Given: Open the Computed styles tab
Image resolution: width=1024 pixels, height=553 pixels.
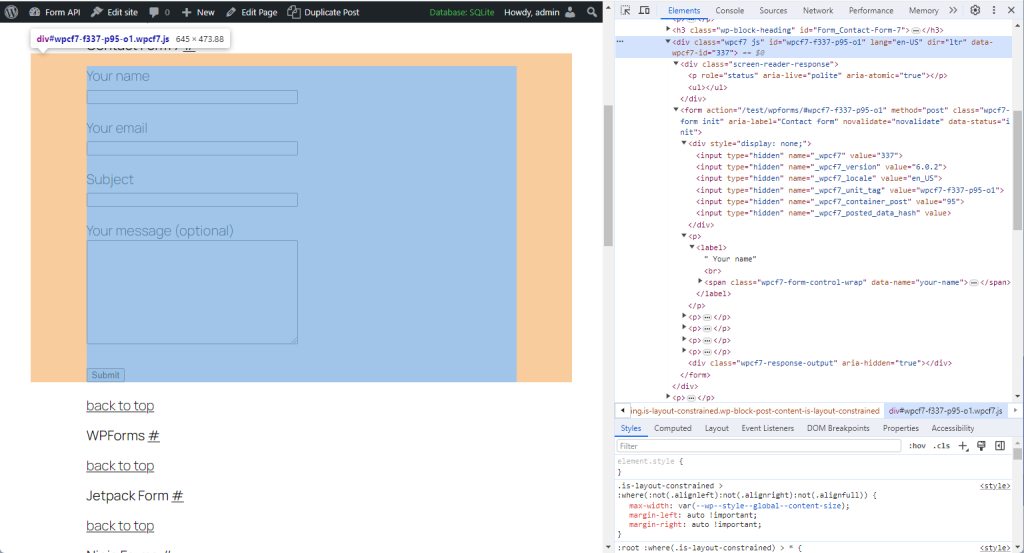Looking at the screenshot, I should [x=672, y=428].
